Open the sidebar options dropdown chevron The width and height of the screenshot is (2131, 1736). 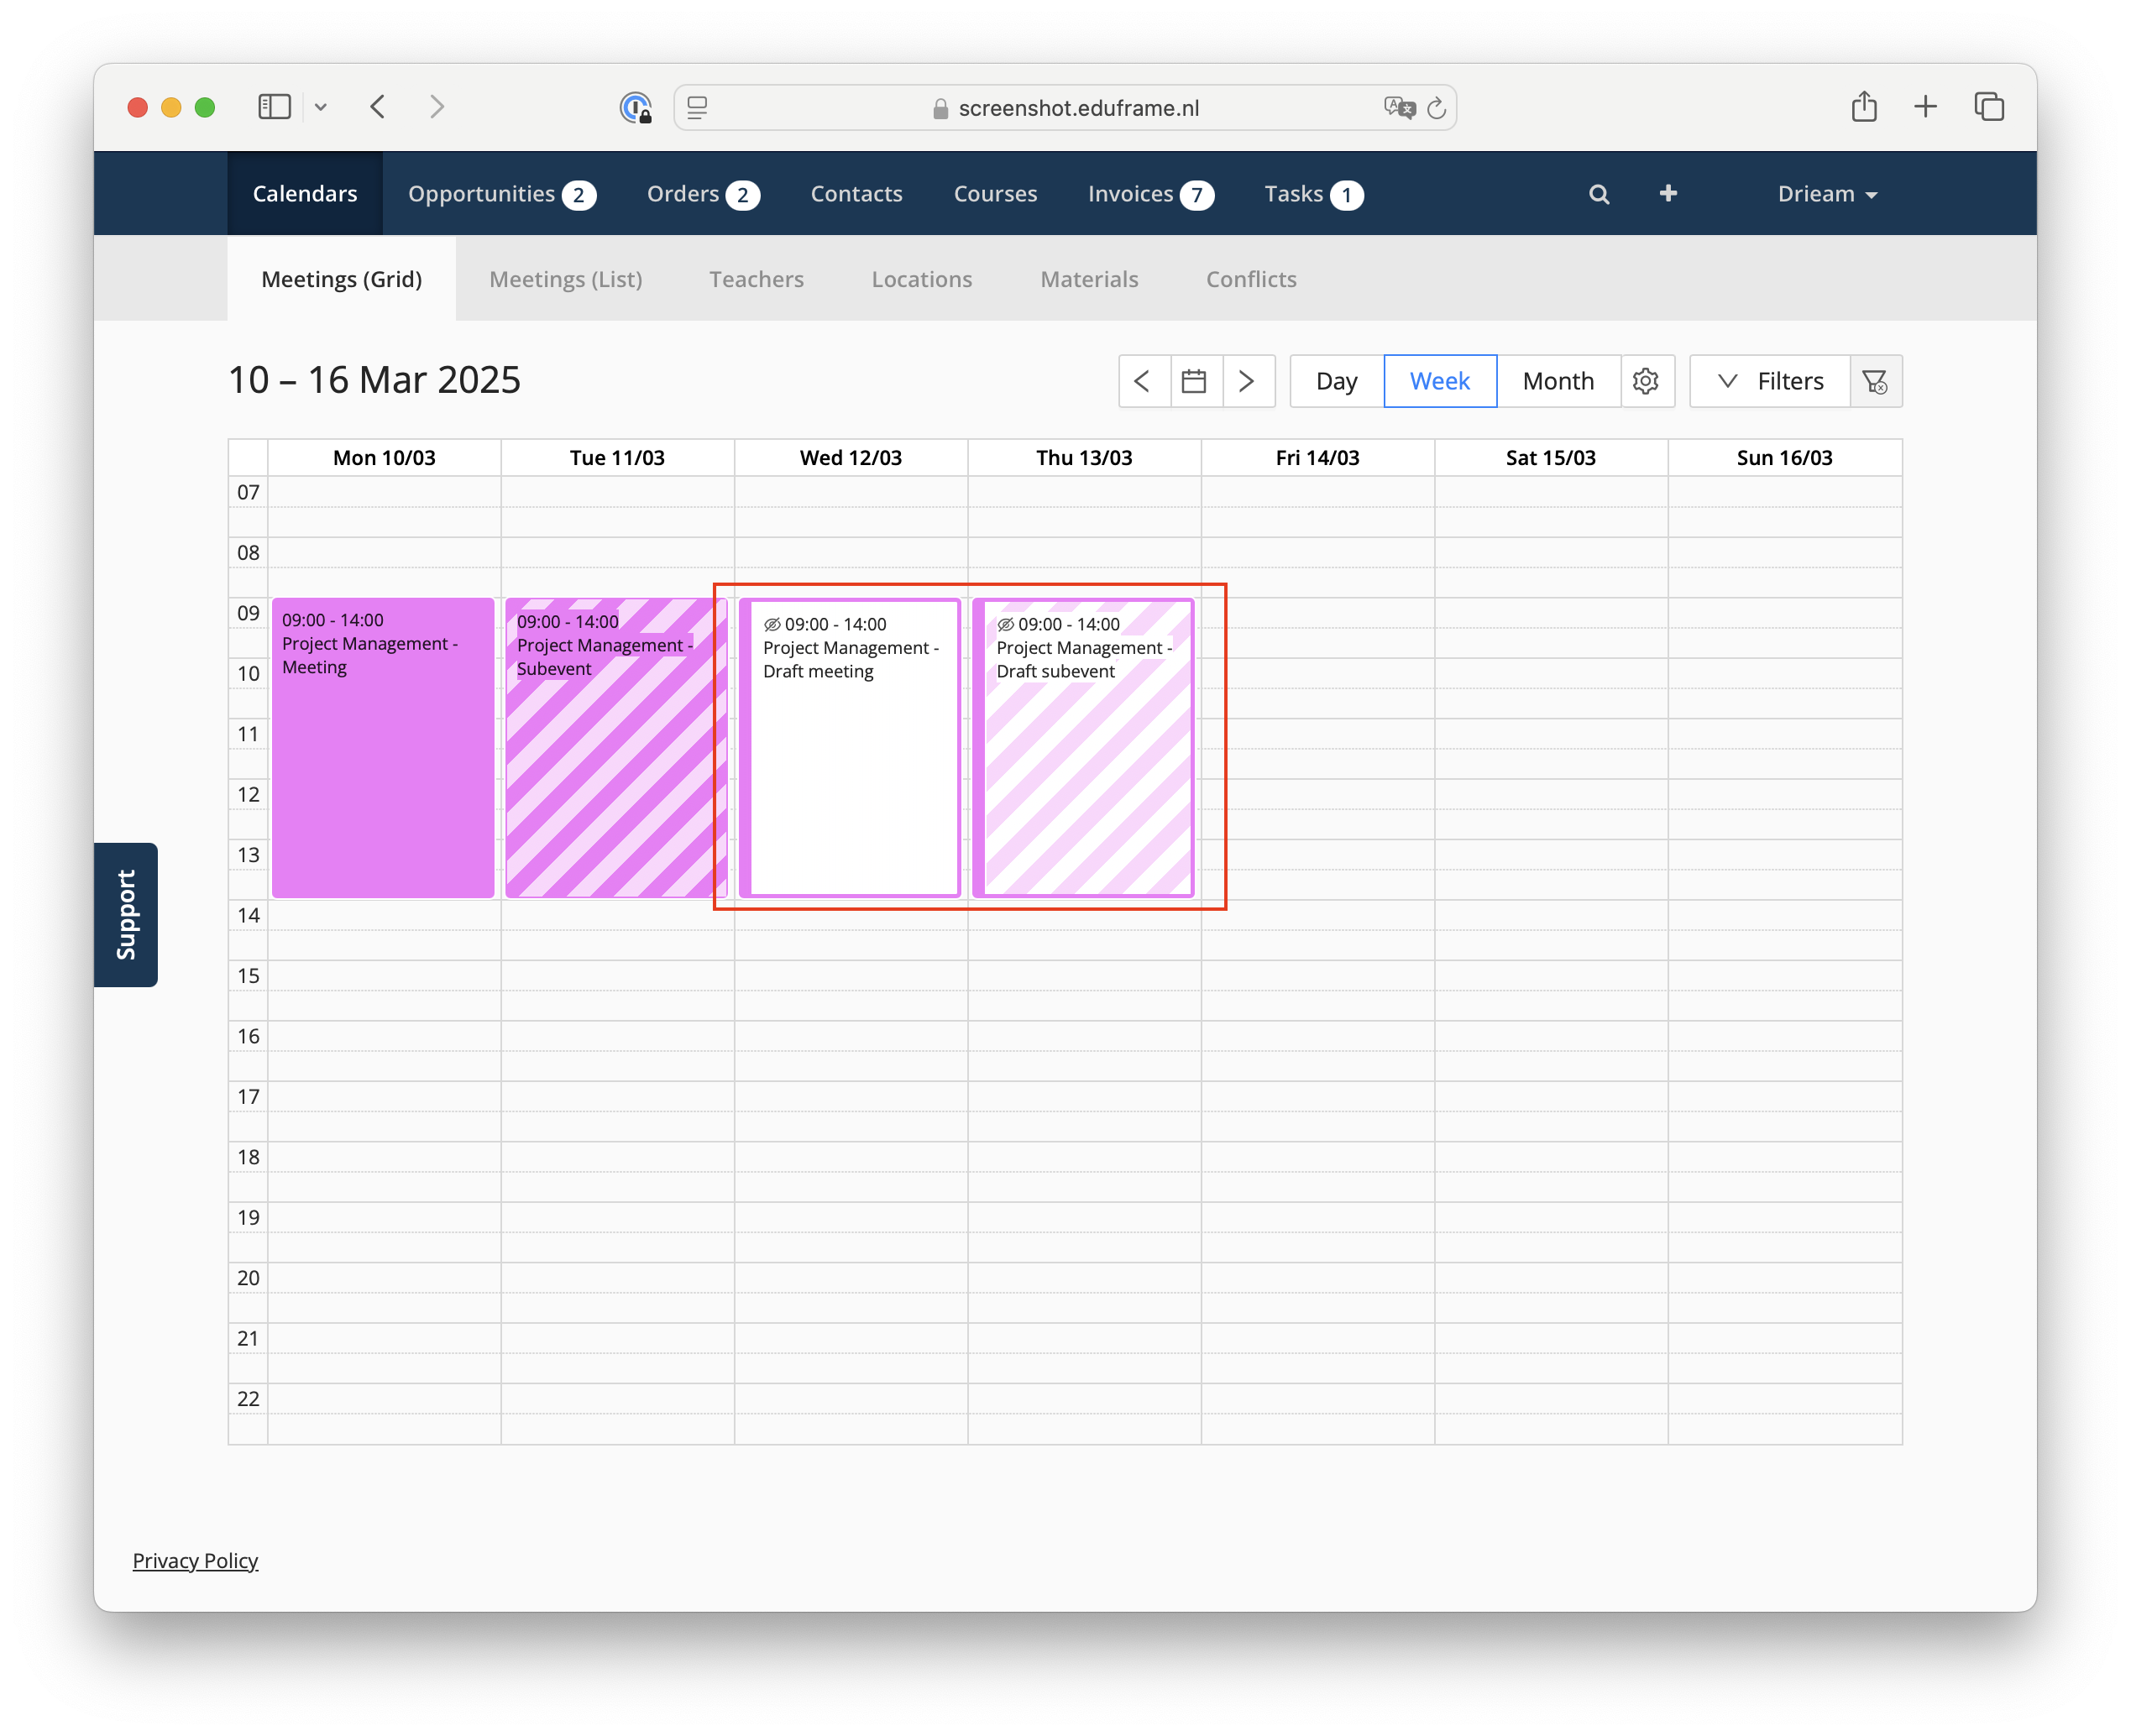tap(320, 107)
